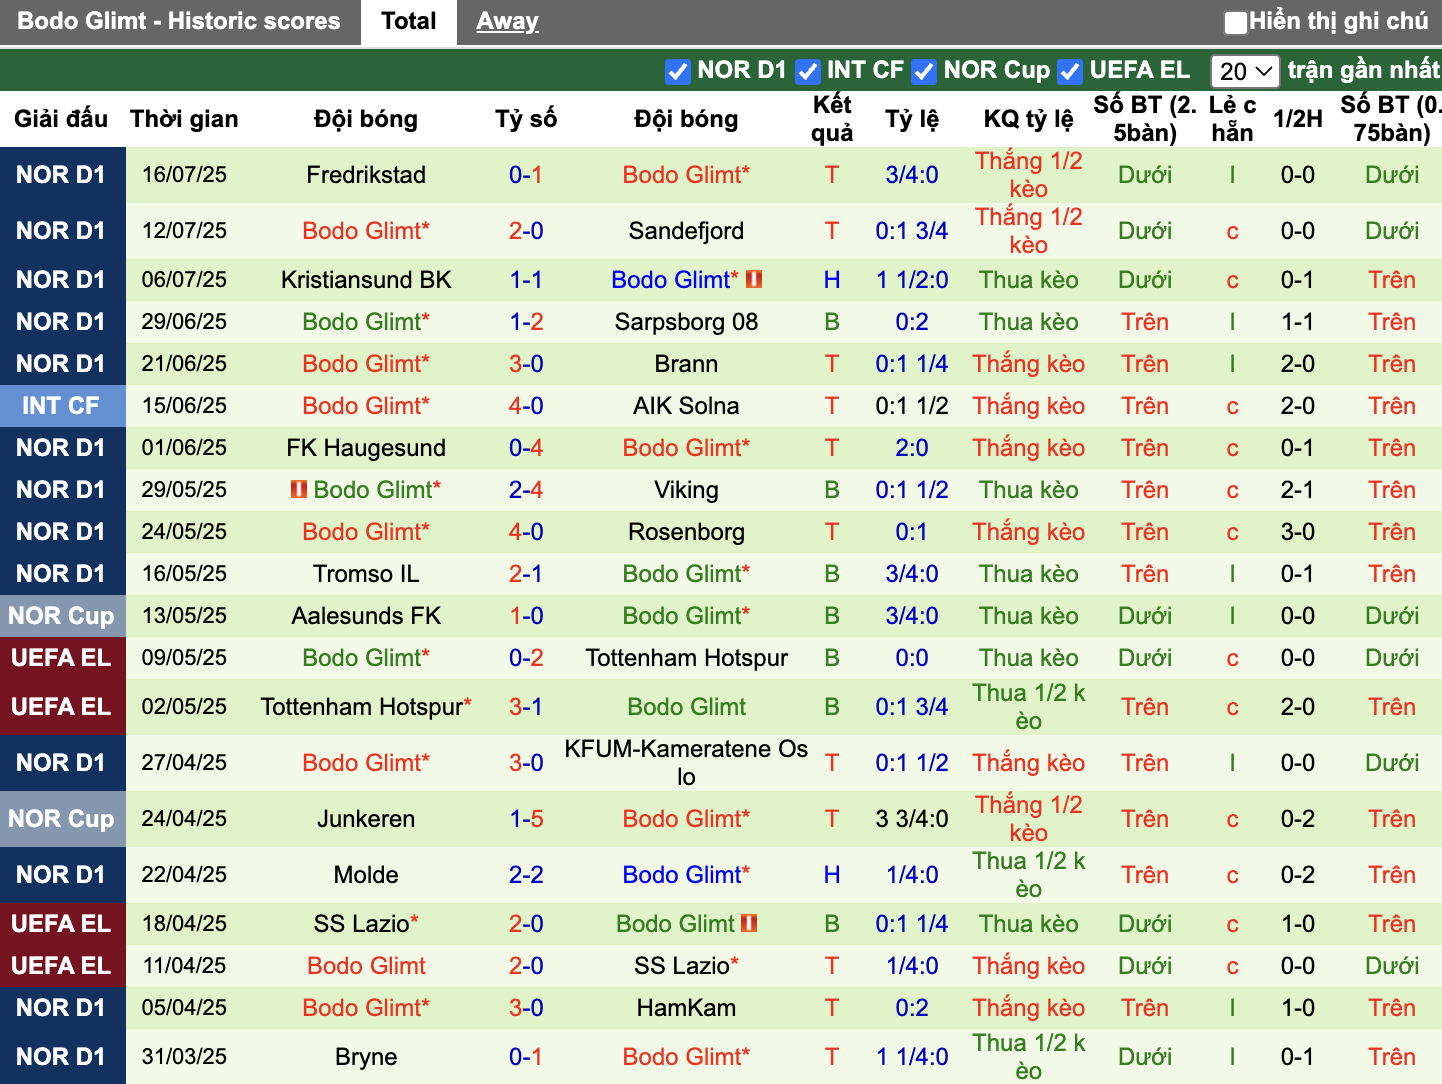The image size is (1442, 1084).
Task: Click the Giải đấu column header
Action: (x=61, y=119)
